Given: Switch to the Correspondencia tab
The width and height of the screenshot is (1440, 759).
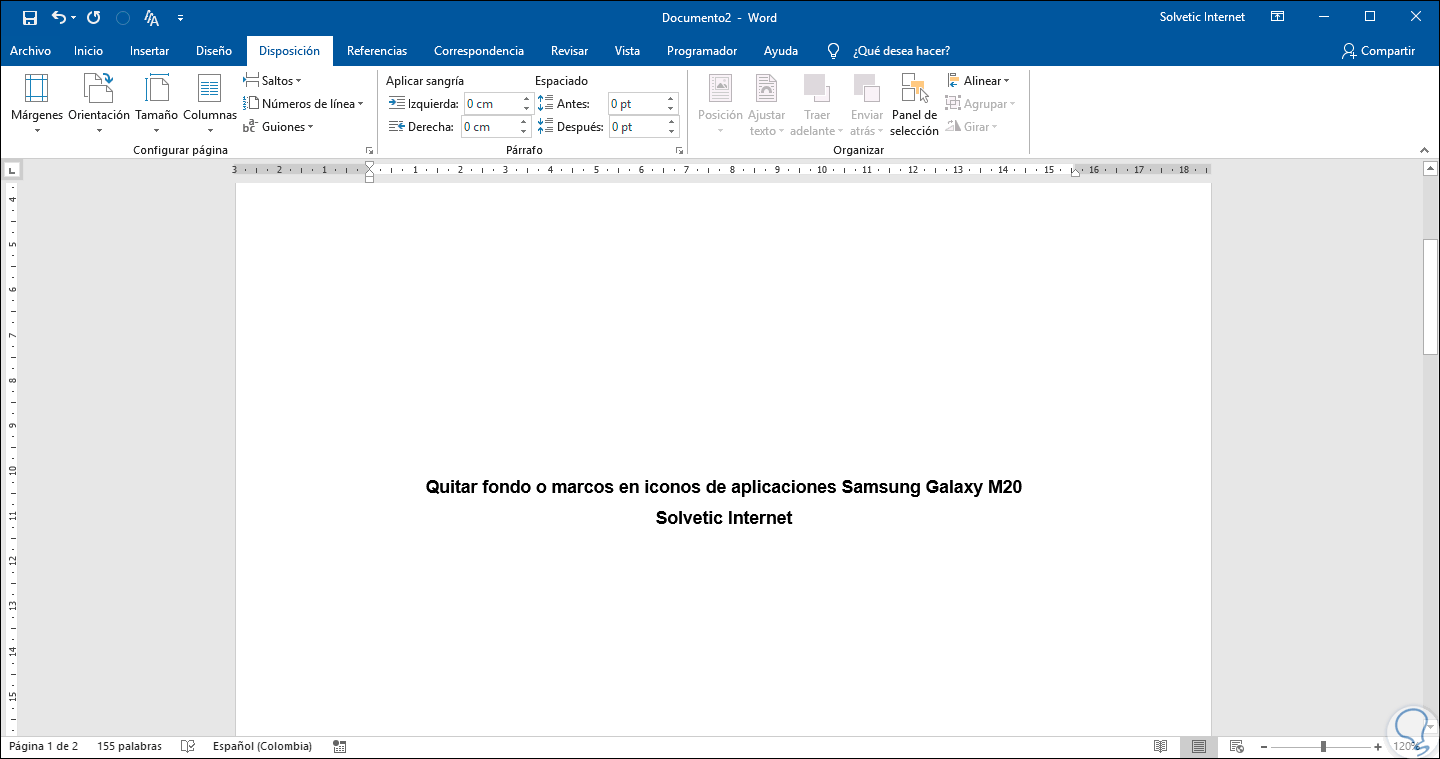Looking at the screenshot, I should (x=479, y=51).
